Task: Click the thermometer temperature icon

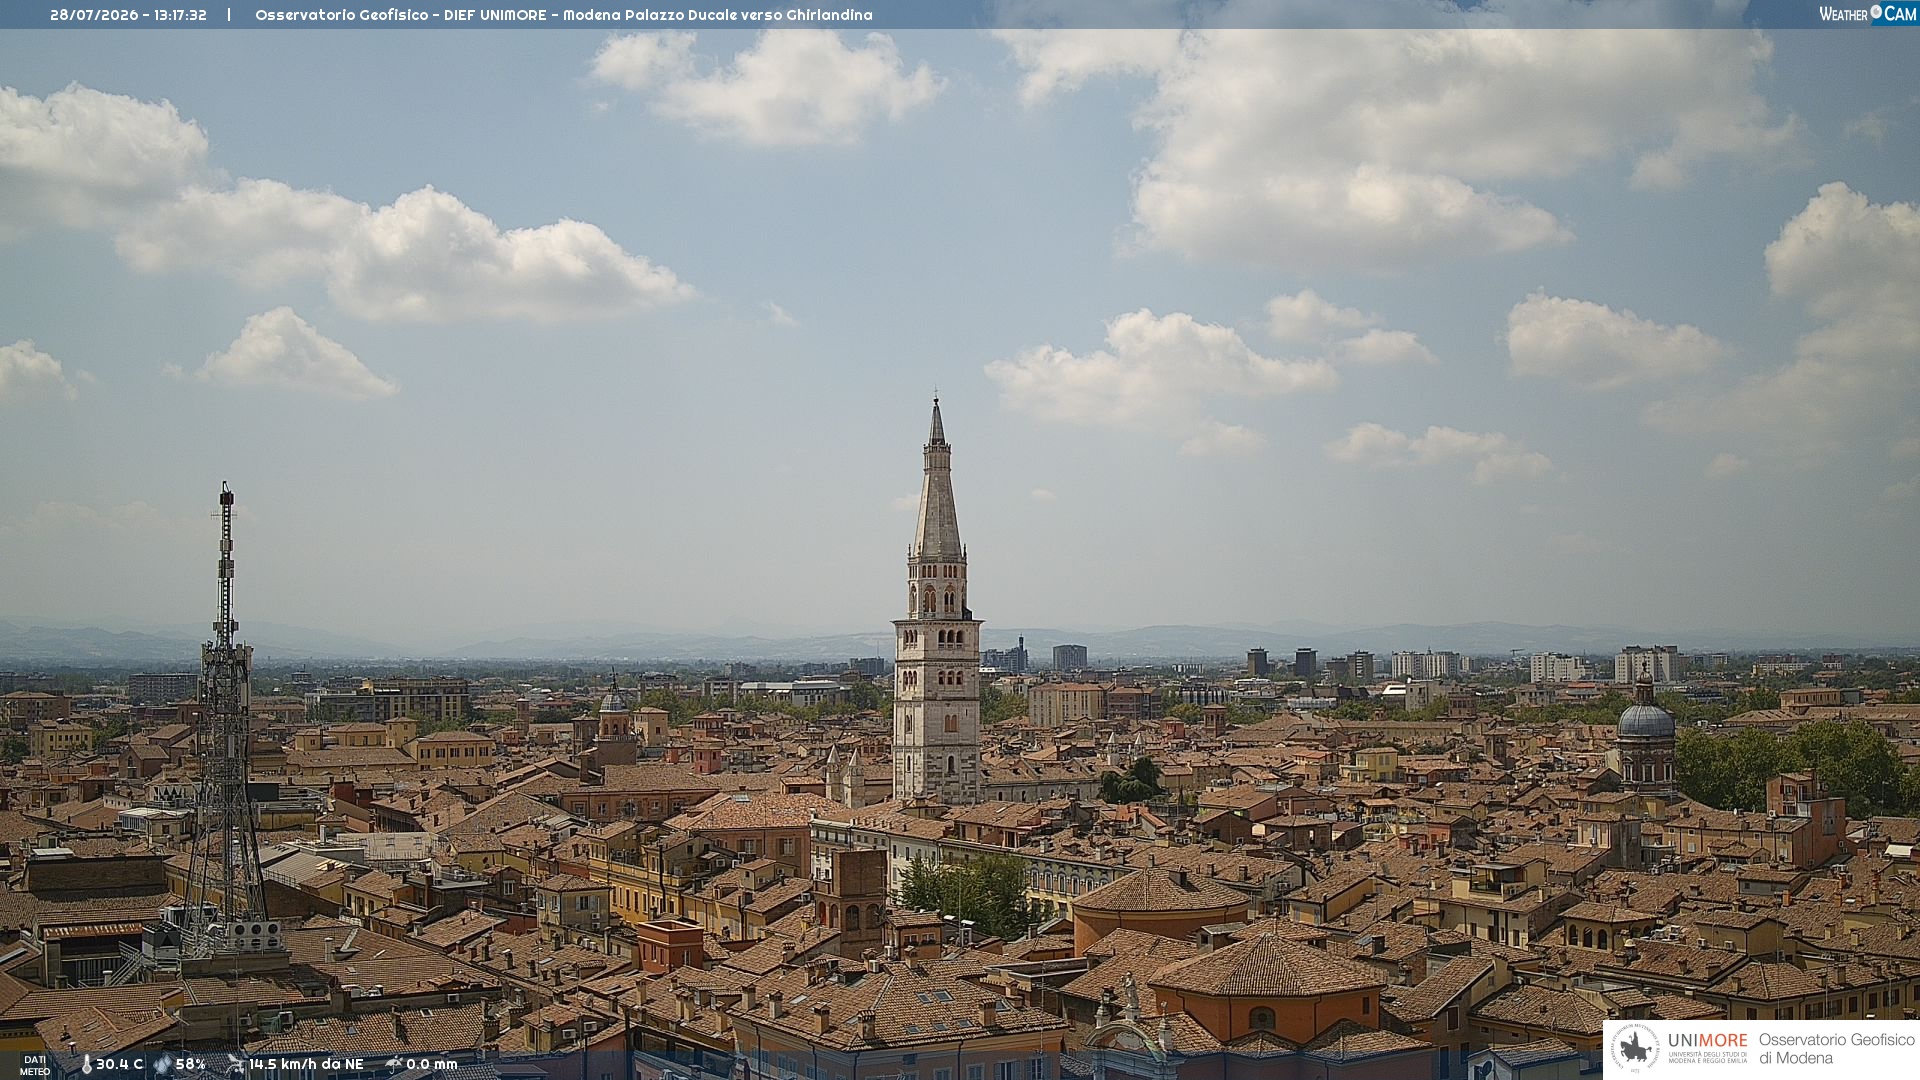Action: click(x=87, y=1064)
